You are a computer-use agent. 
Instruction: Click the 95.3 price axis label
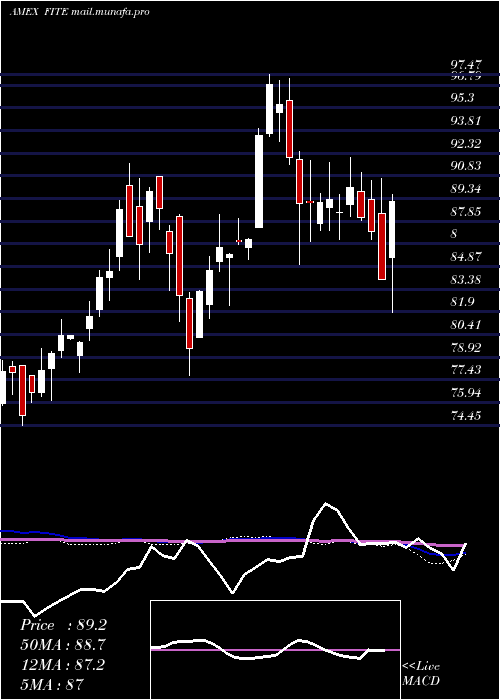tap(462, 98)
